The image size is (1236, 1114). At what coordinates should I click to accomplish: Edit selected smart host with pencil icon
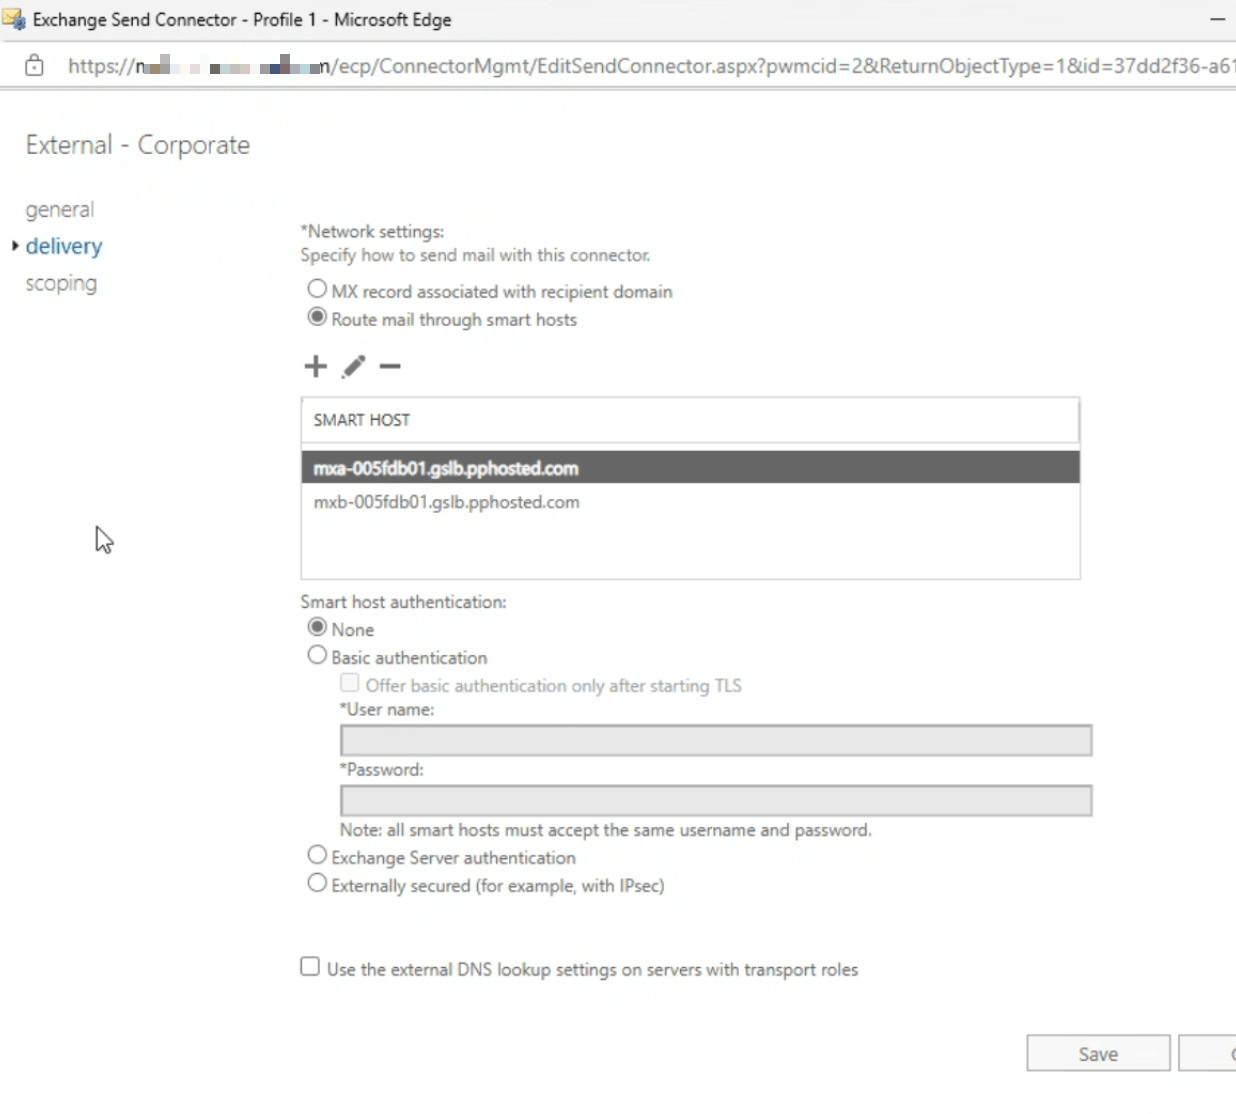(x=353, y=366)
